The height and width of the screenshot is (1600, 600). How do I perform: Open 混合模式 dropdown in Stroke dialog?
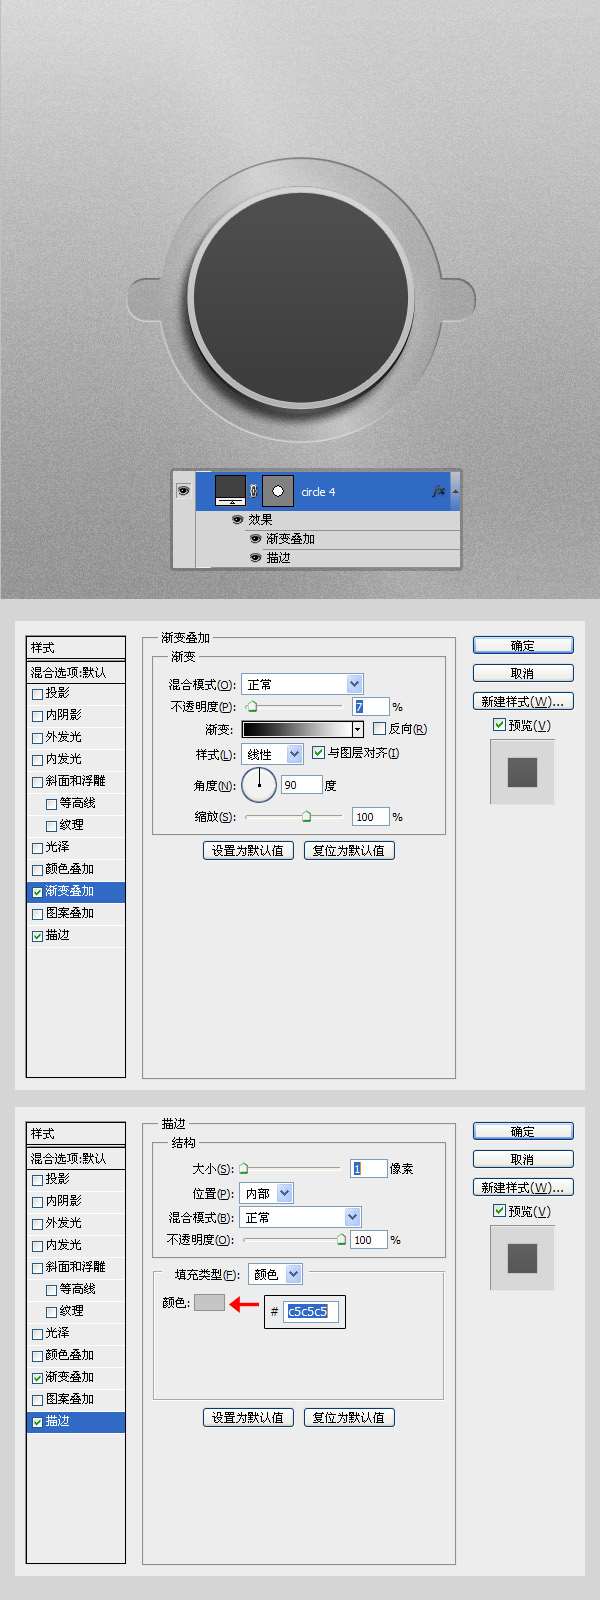(300, 1217)
